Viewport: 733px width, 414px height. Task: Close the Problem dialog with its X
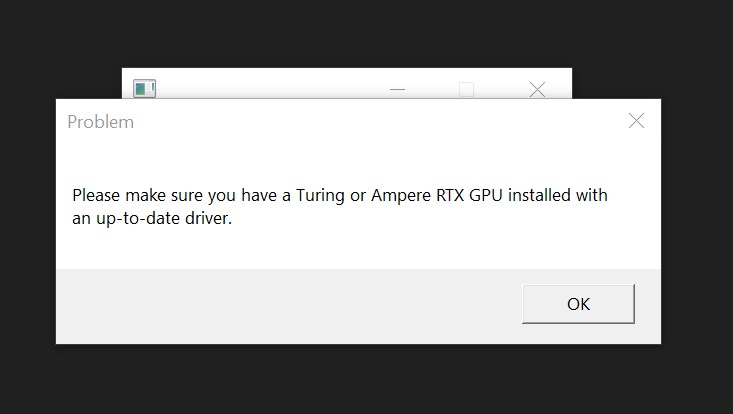tap(636, 121)
